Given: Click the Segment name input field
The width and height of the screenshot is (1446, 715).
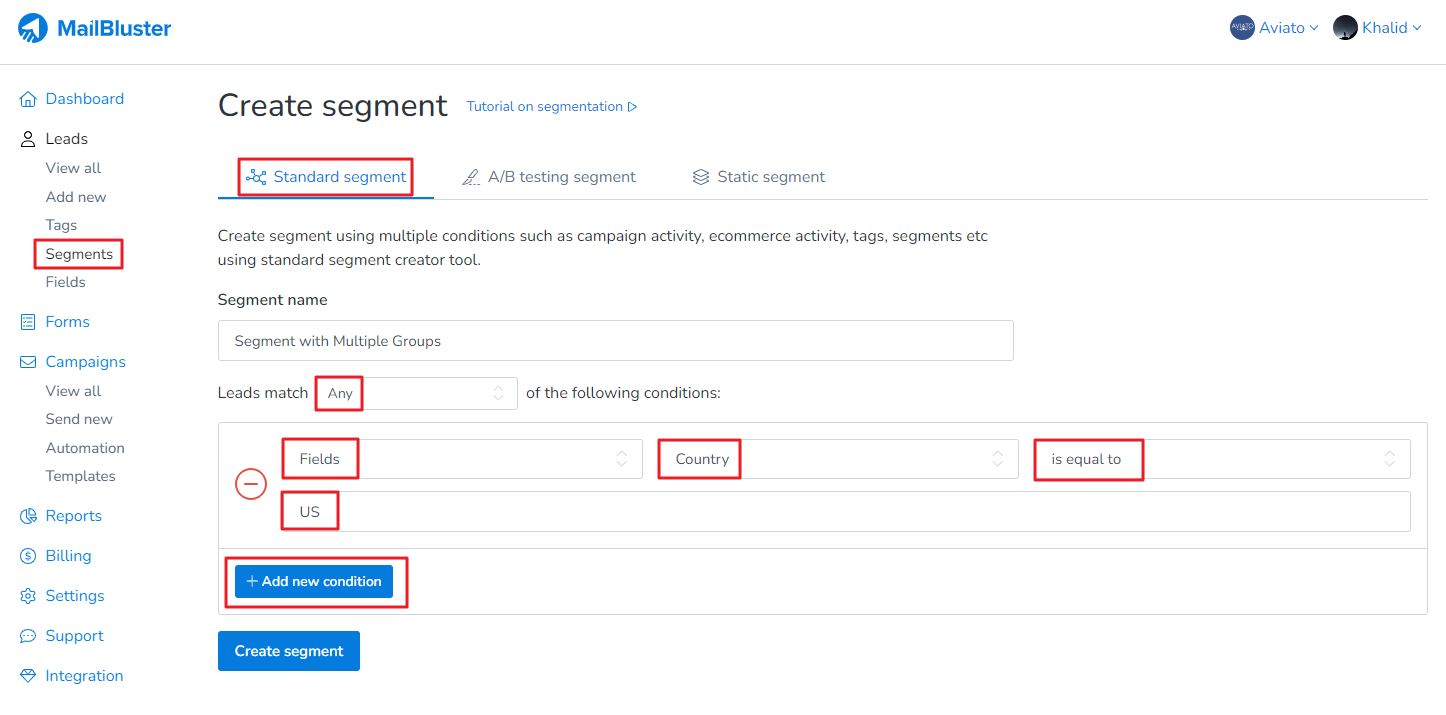Looking at the screenshot, I should [615, 340].
